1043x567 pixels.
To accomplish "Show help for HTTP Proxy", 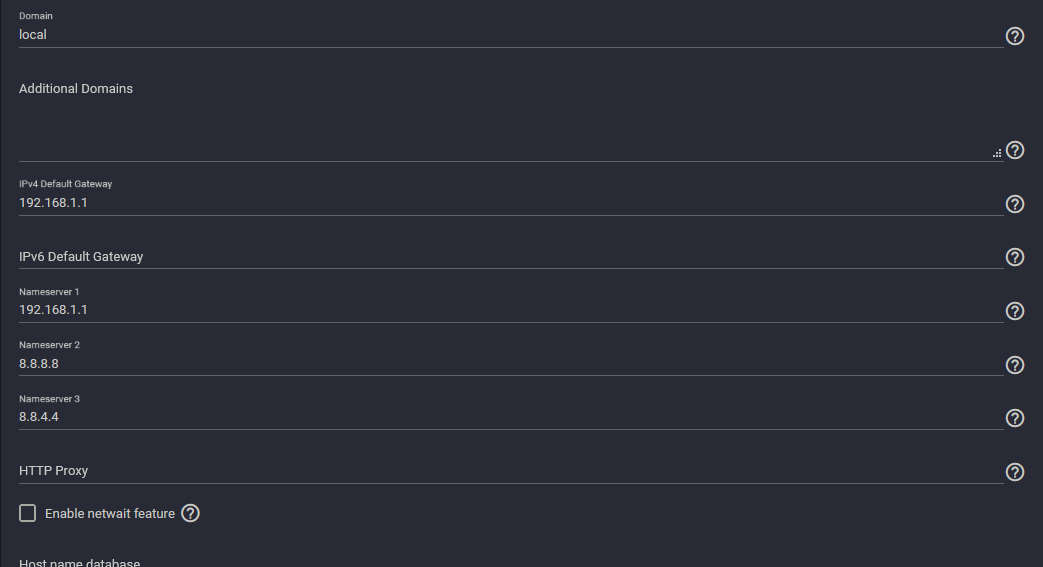I will (x=1014, y=472).
